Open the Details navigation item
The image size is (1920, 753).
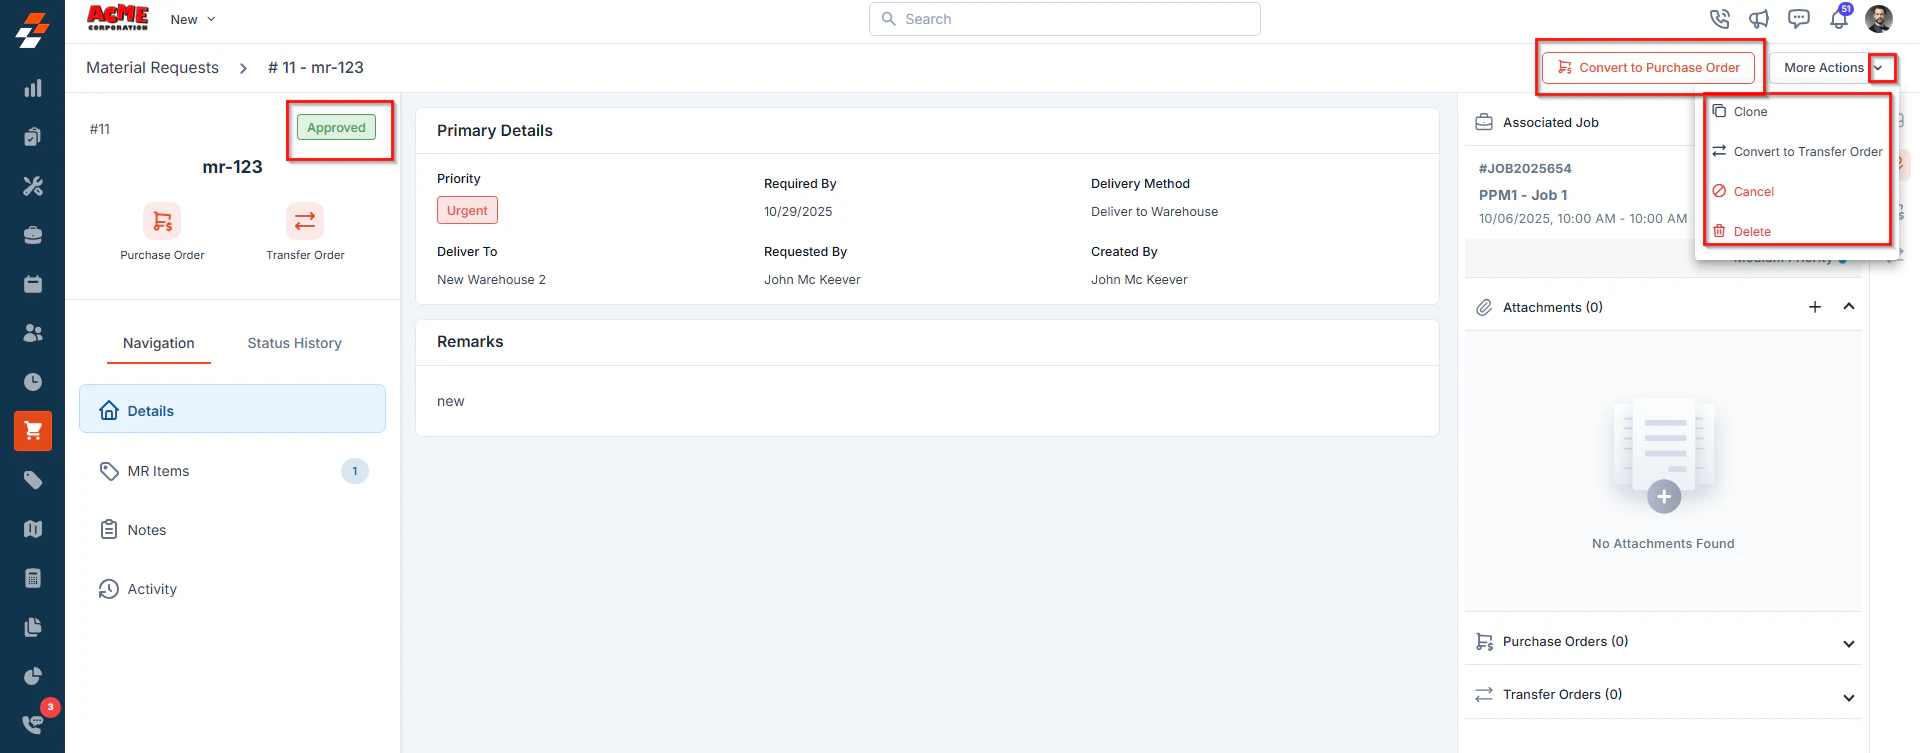[x=232, y=409]
